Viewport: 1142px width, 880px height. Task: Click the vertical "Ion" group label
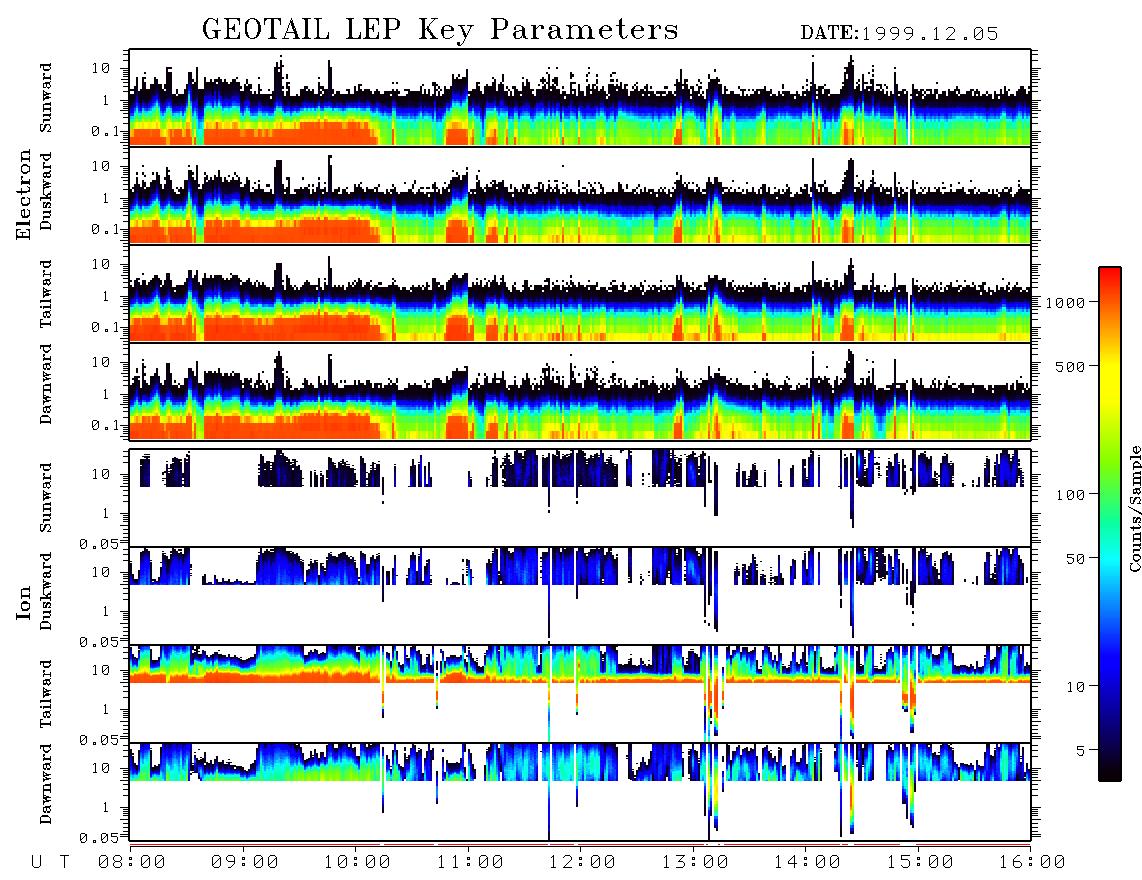(x=23, y=602)
